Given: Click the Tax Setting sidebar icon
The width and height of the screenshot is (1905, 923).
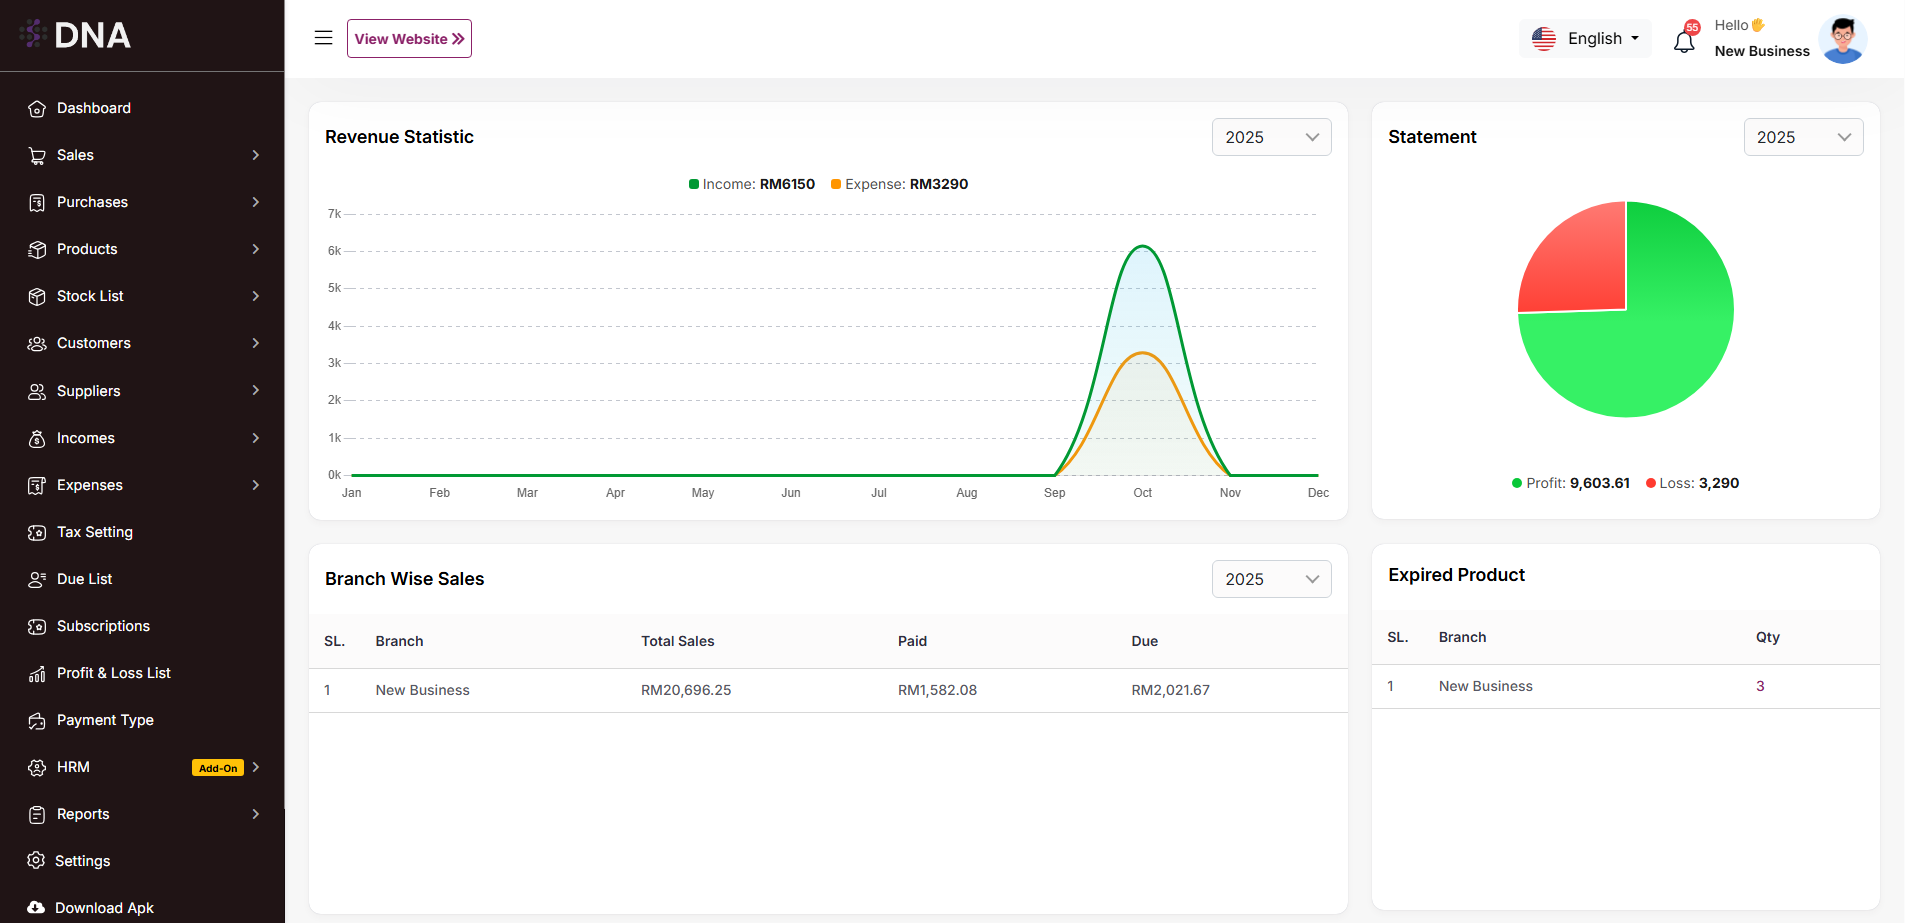Looking at the screenshot, I should [37, 533].
